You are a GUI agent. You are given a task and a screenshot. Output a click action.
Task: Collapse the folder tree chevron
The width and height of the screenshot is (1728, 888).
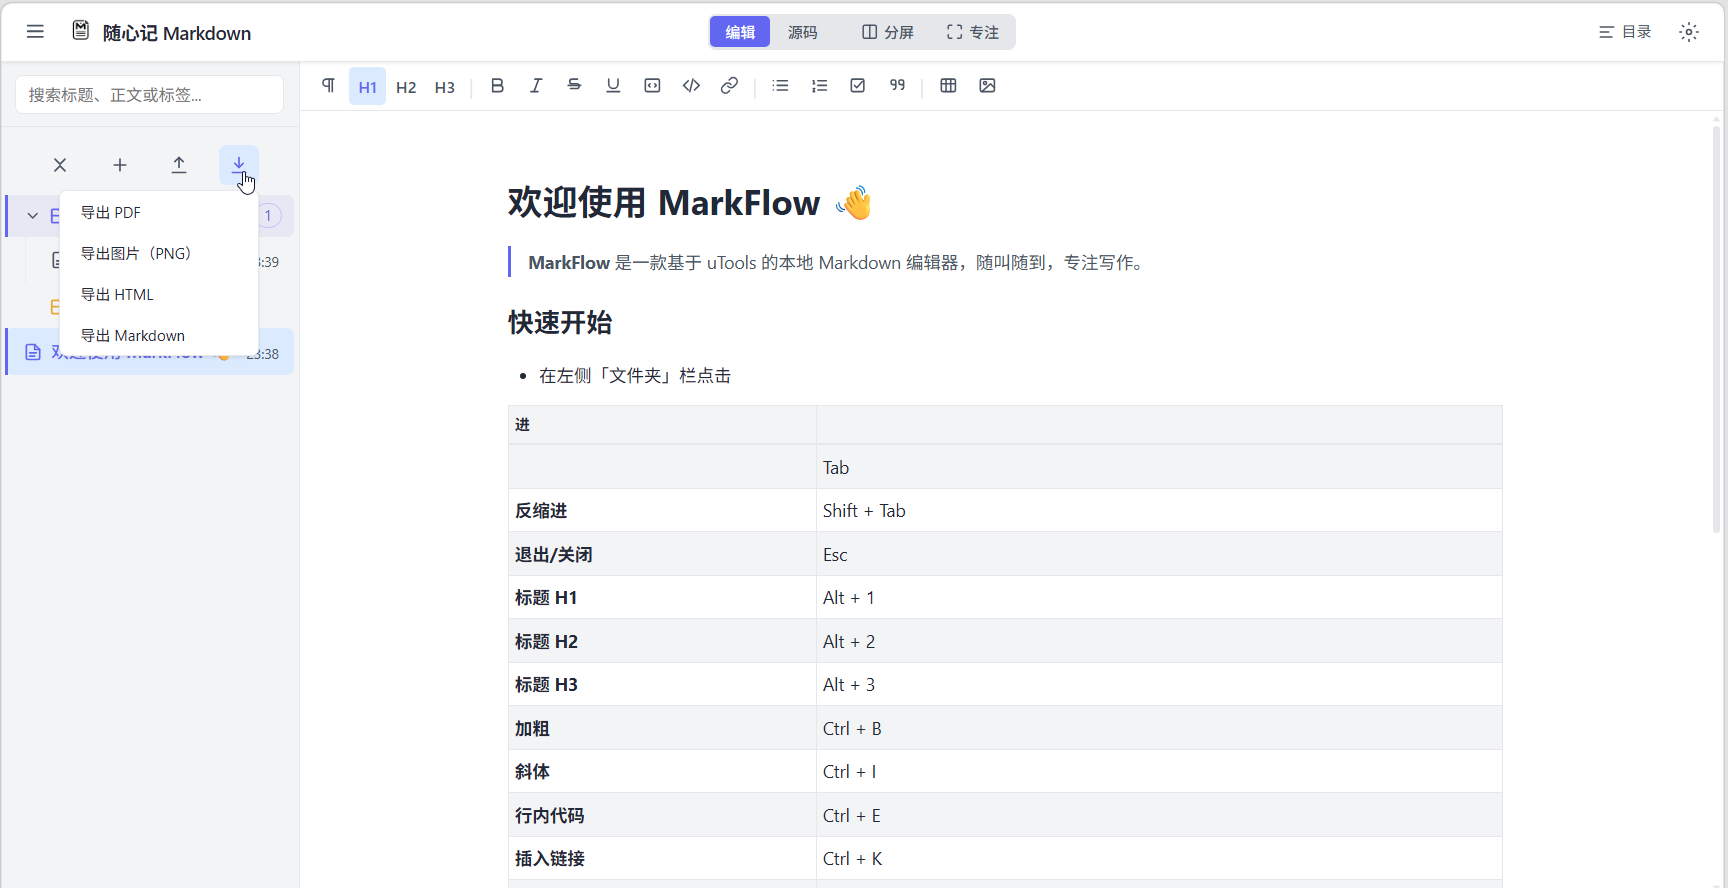pos(33,216)
